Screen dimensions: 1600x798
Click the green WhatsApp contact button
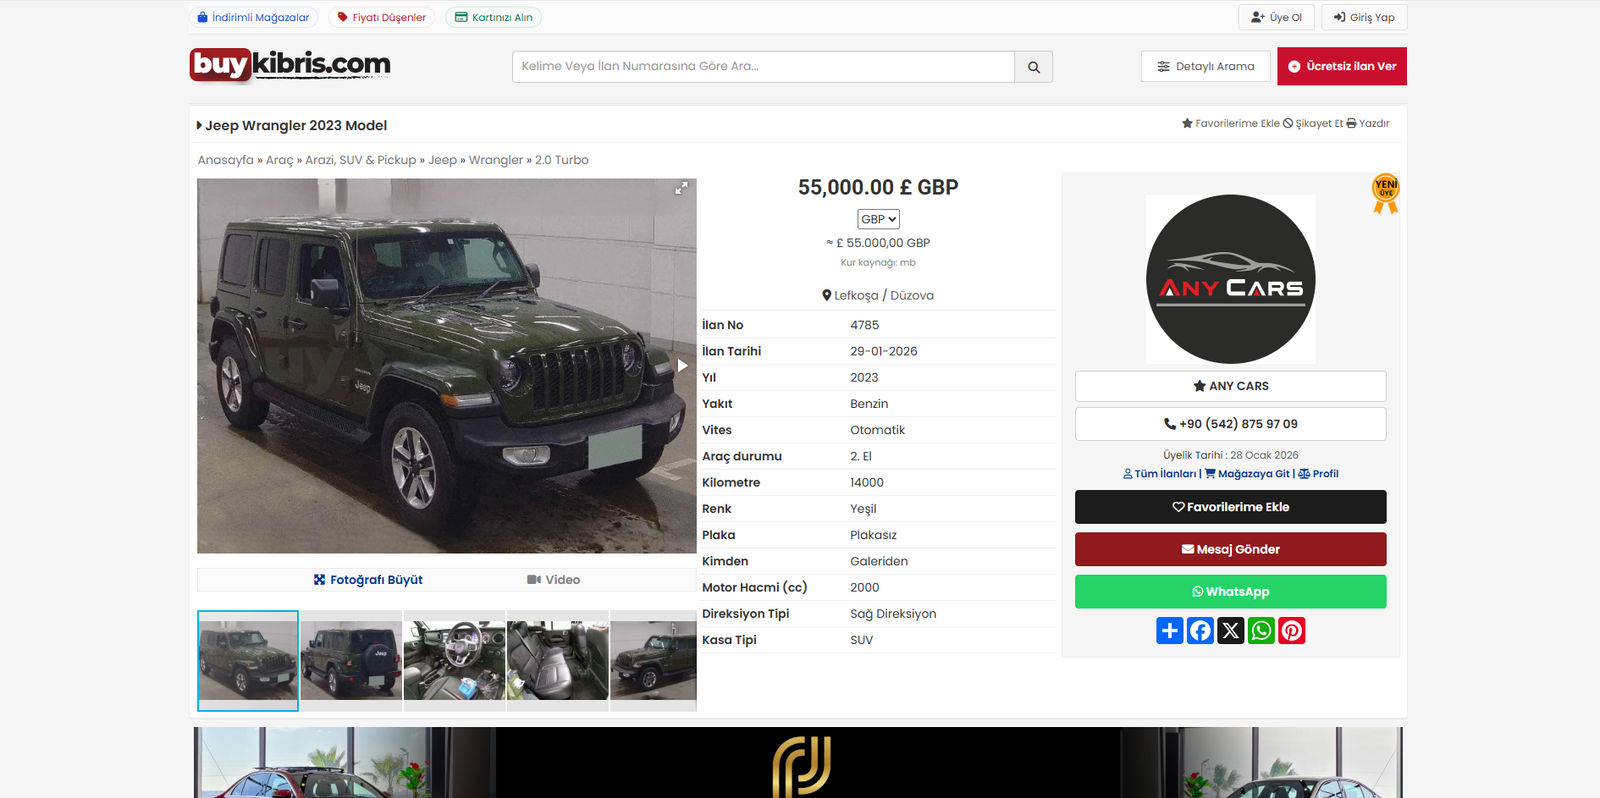1231,592
